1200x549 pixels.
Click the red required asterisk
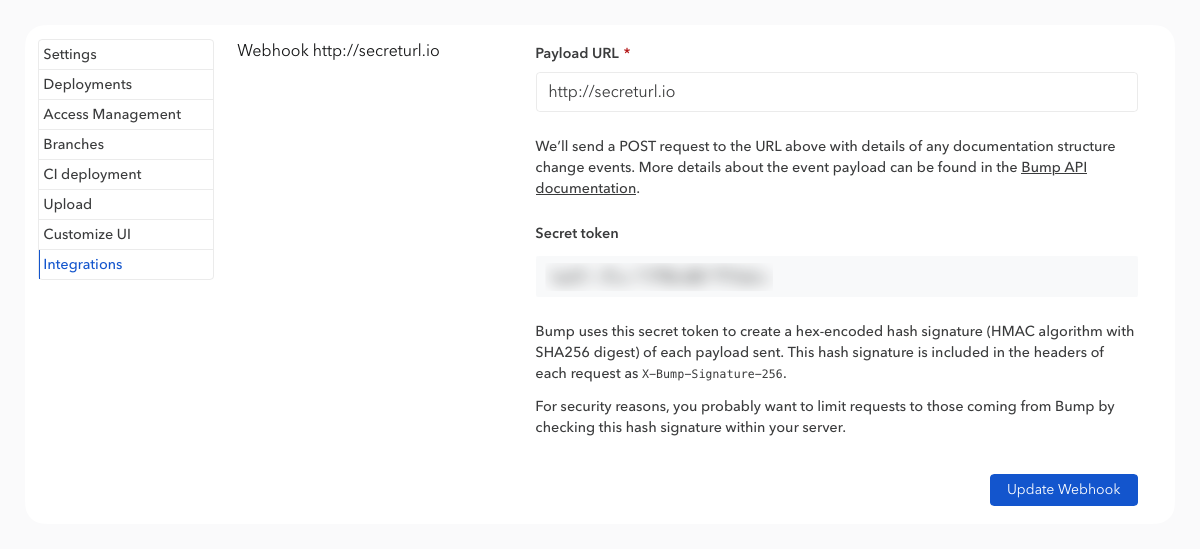627,53
